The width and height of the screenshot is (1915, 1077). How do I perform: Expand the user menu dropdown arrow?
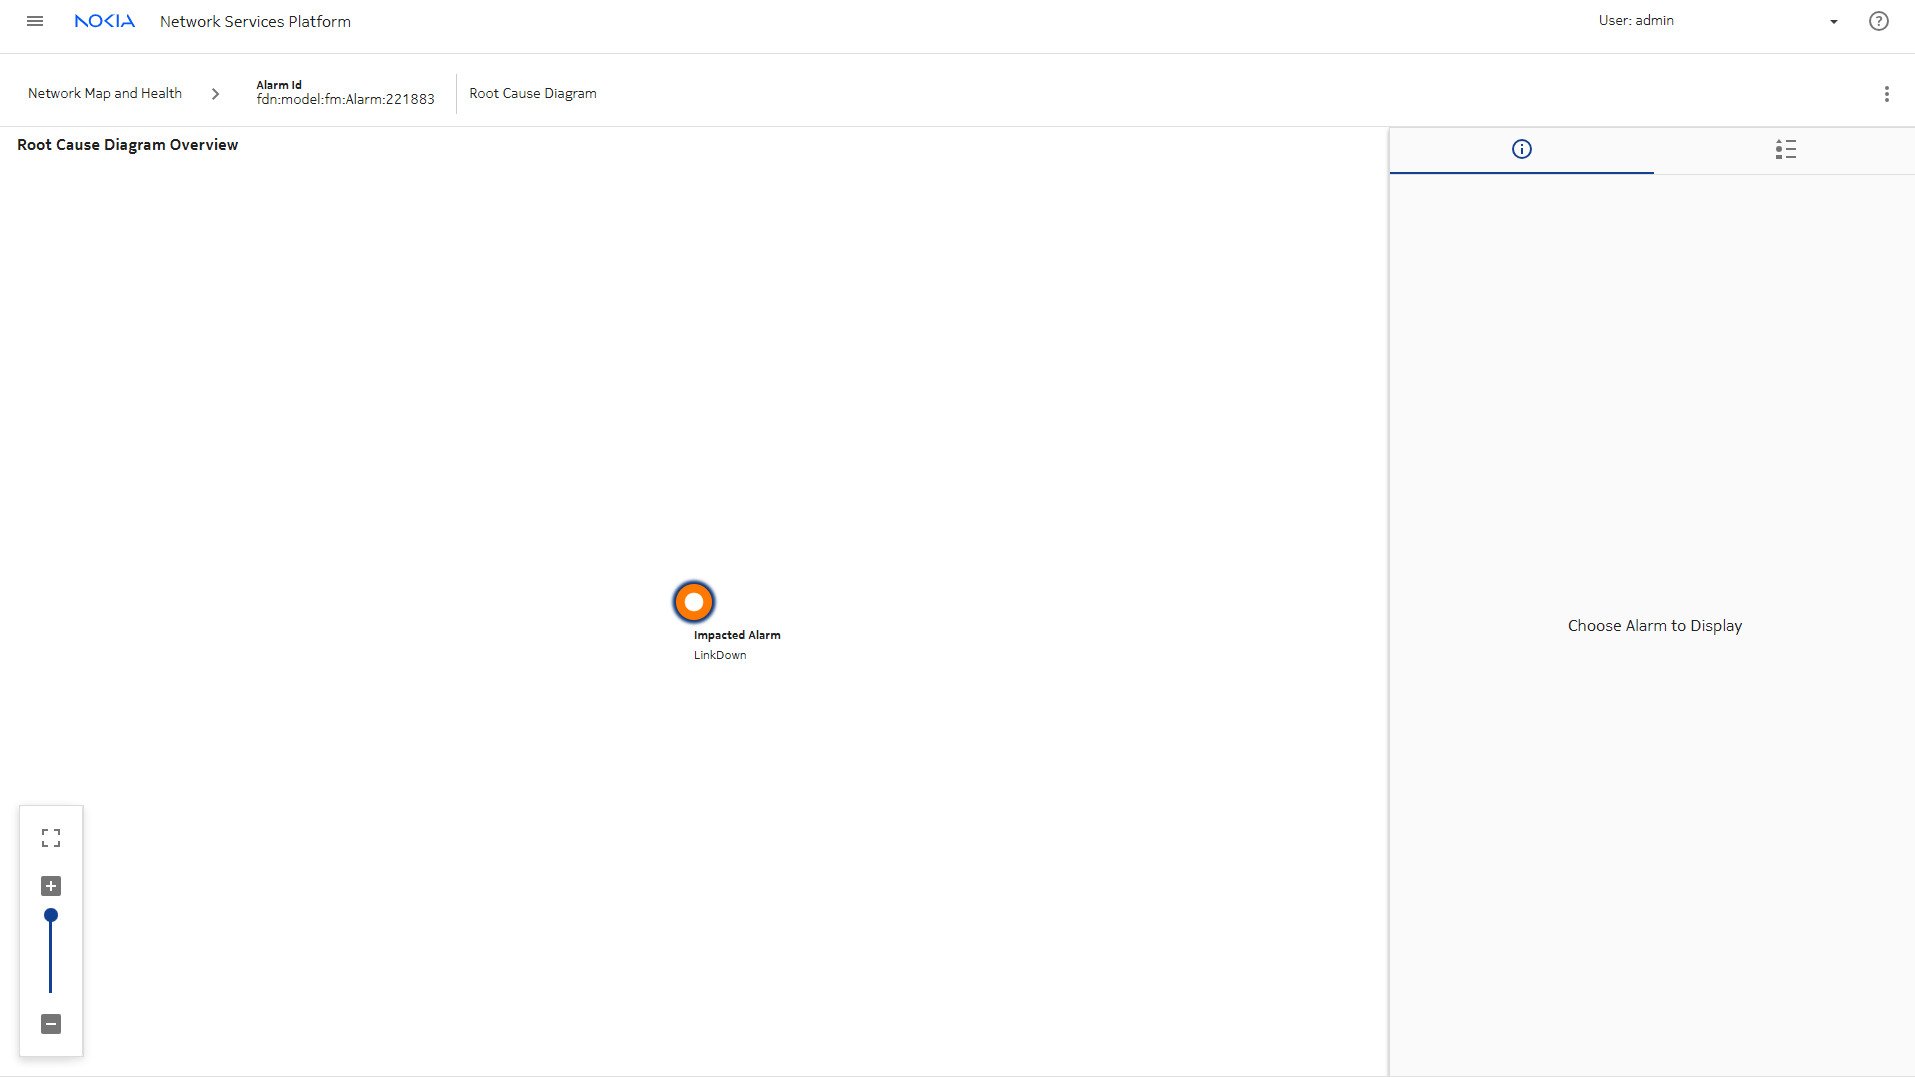click(1833, 22)
